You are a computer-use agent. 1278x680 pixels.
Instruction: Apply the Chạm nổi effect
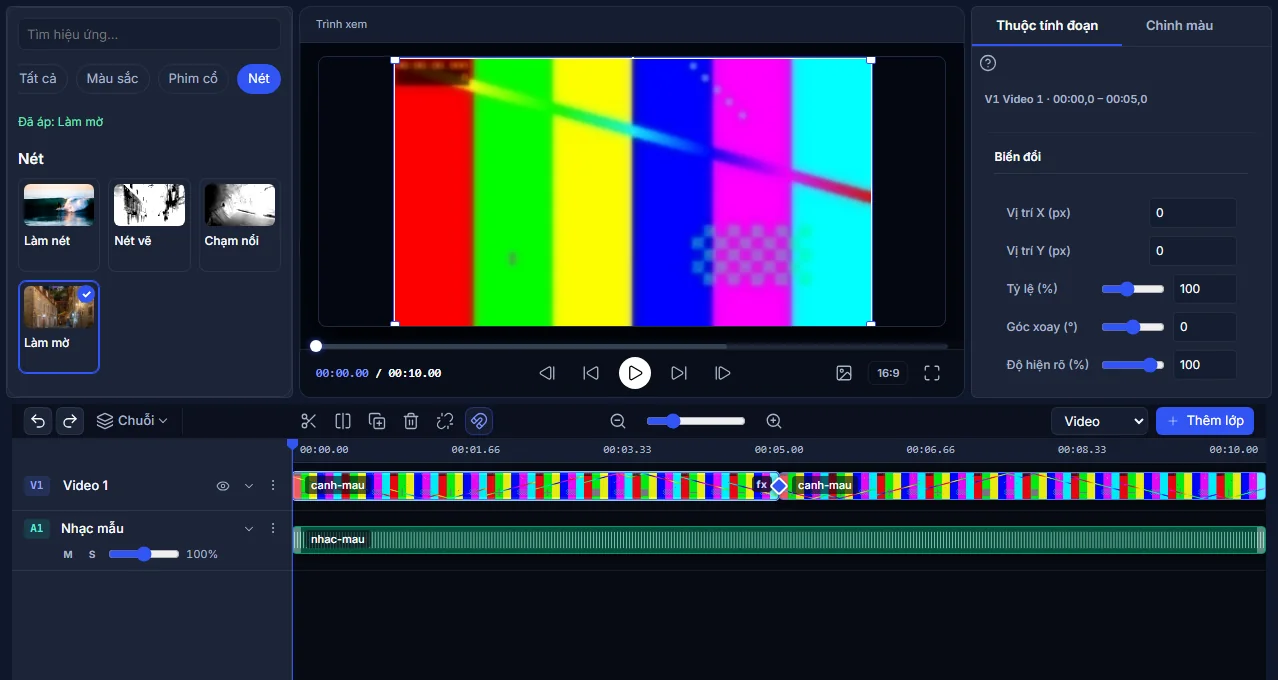240,225
